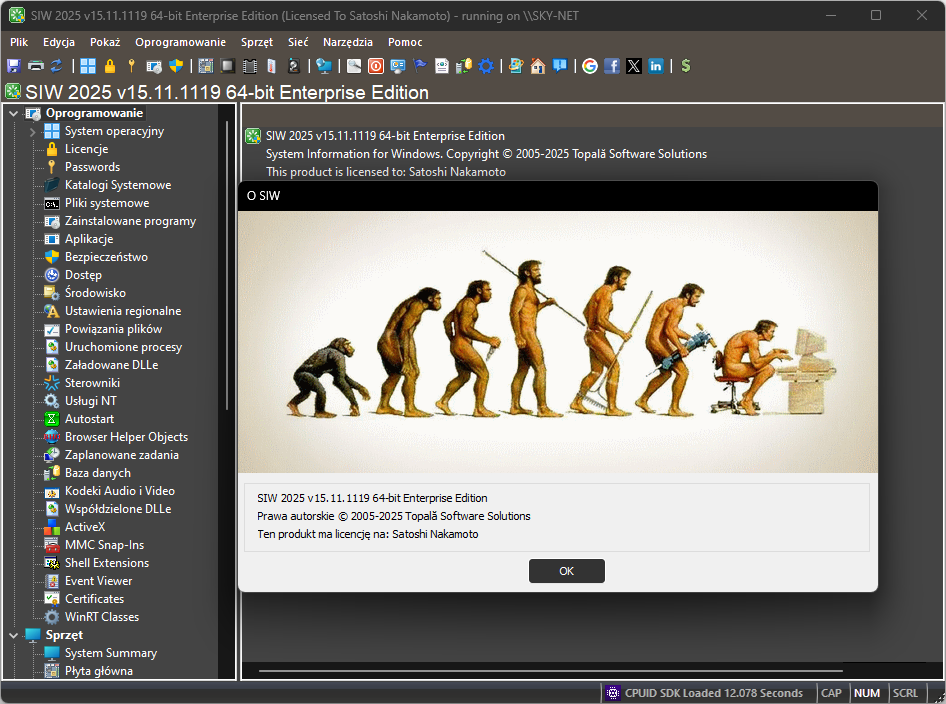Select Certificates in the tree

[x=94, y=599]
